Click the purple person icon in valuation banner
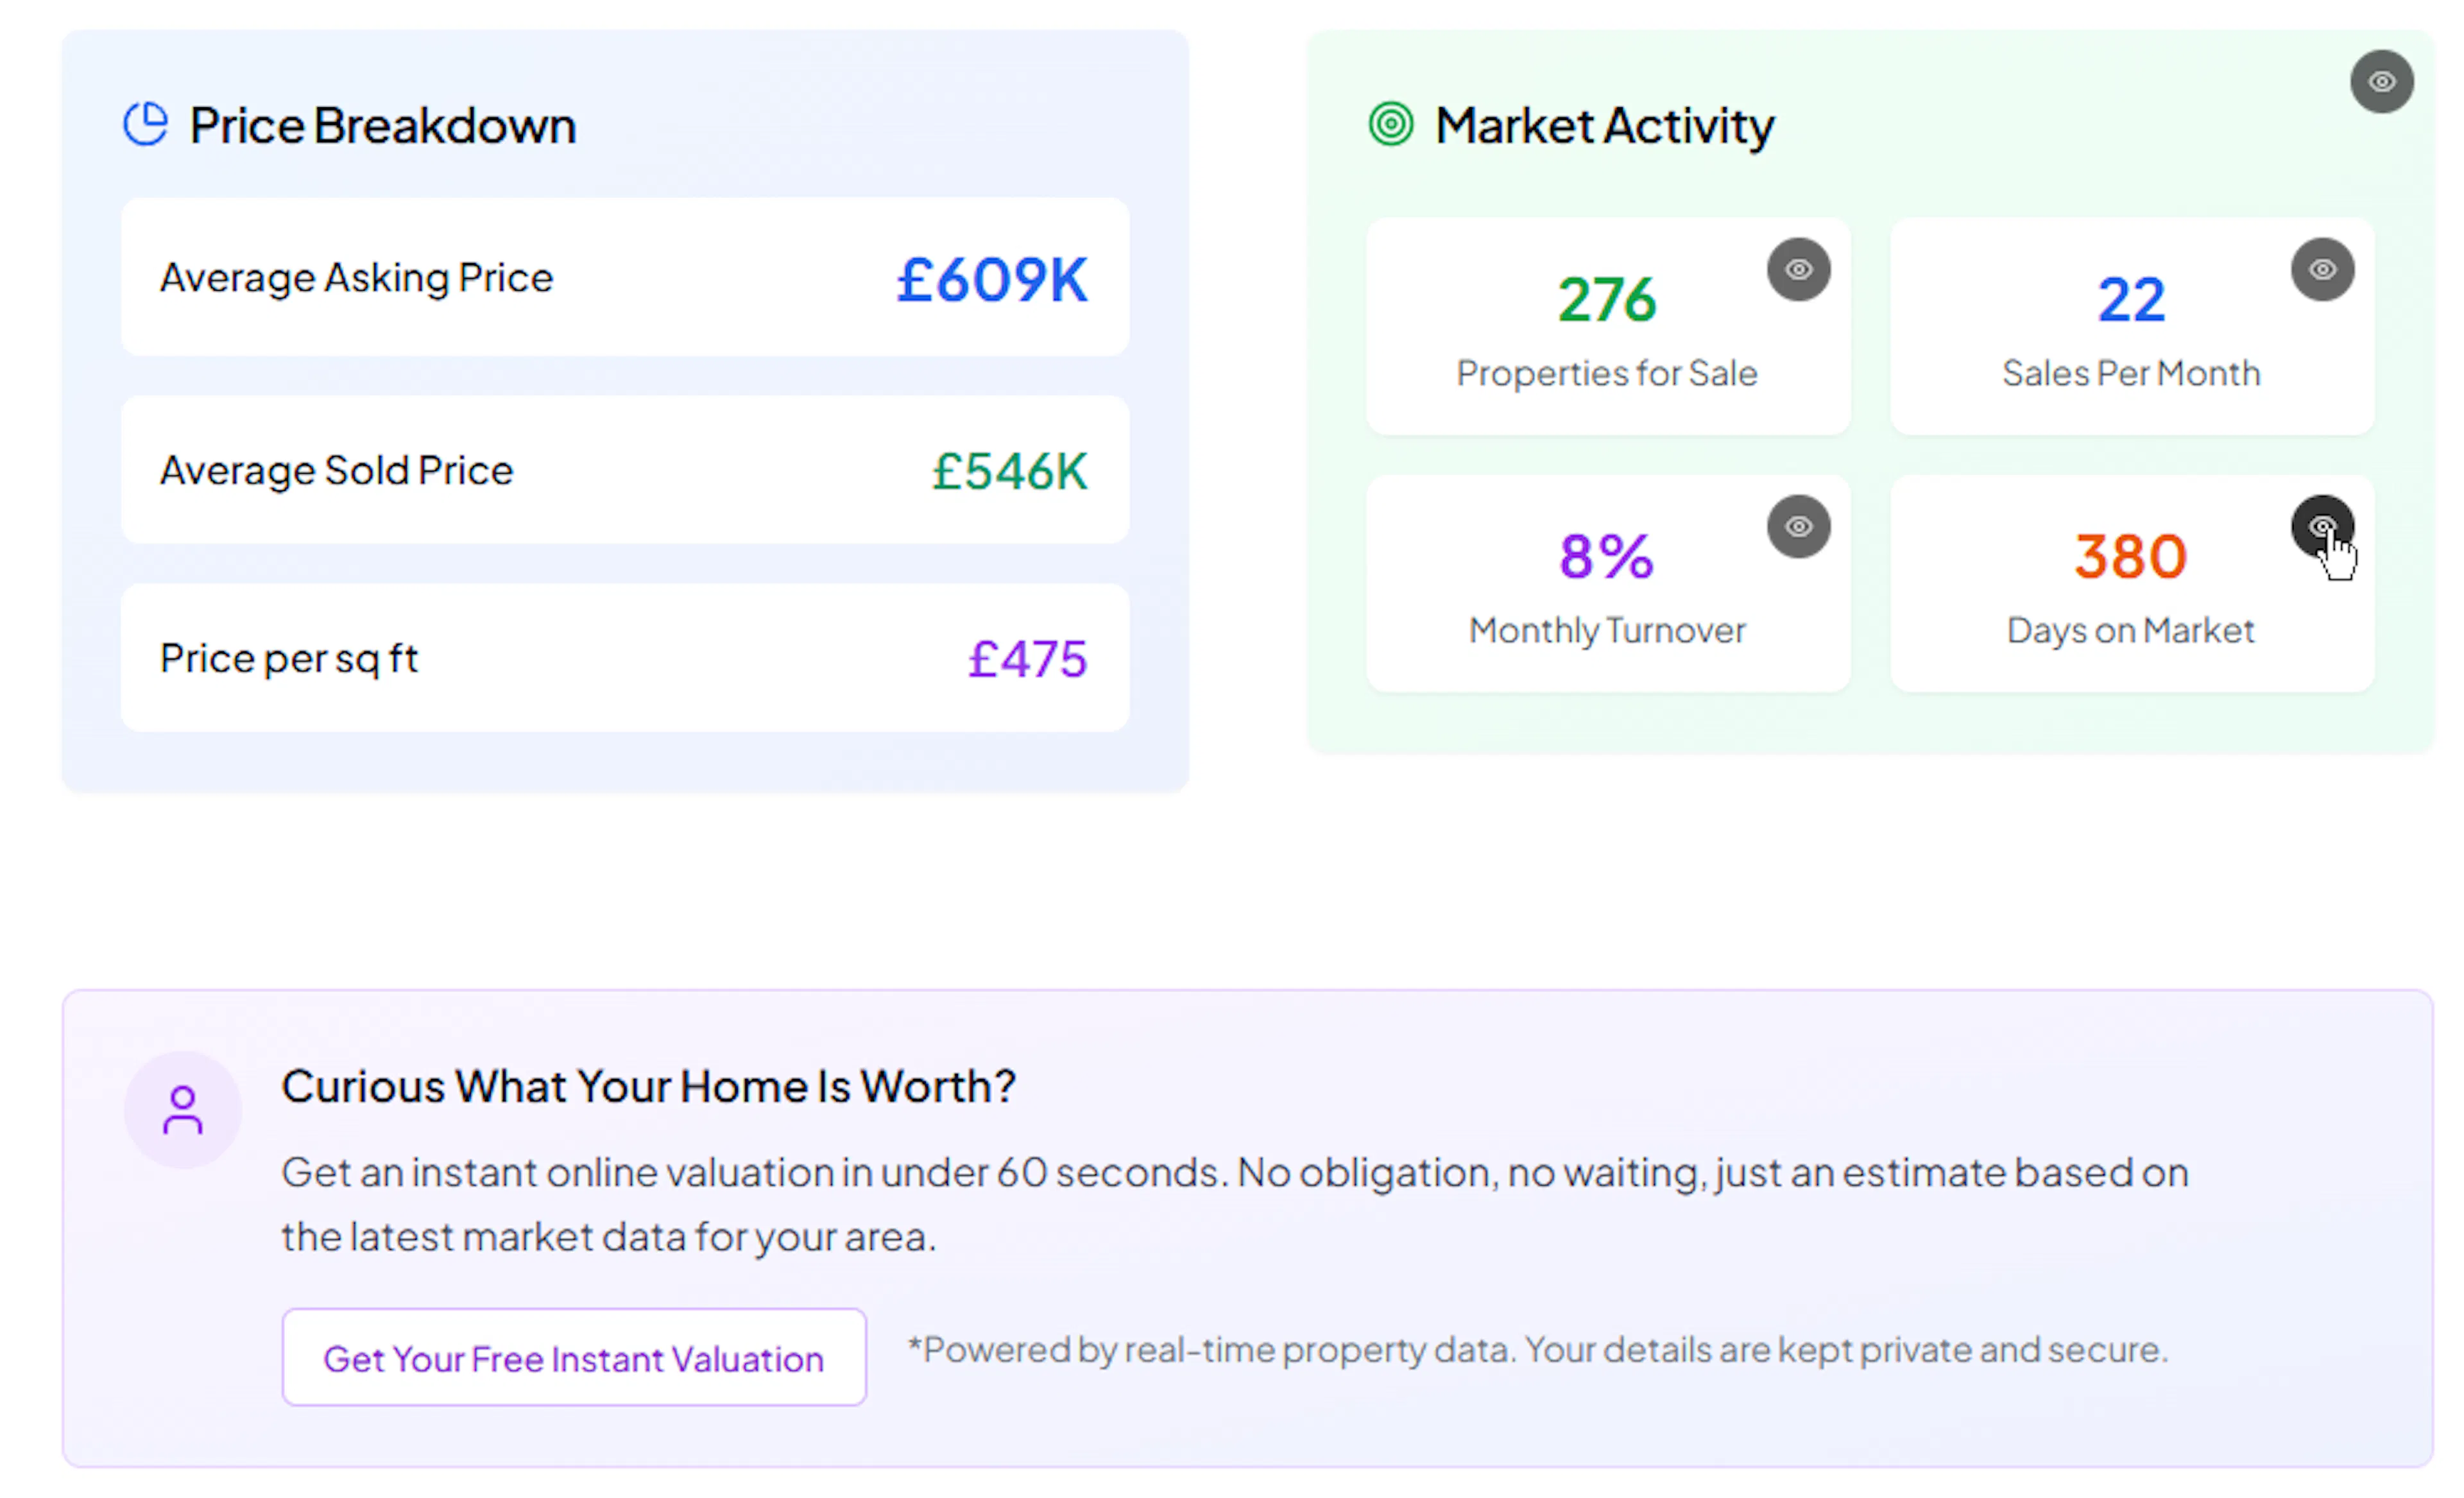 point(183,1110)
